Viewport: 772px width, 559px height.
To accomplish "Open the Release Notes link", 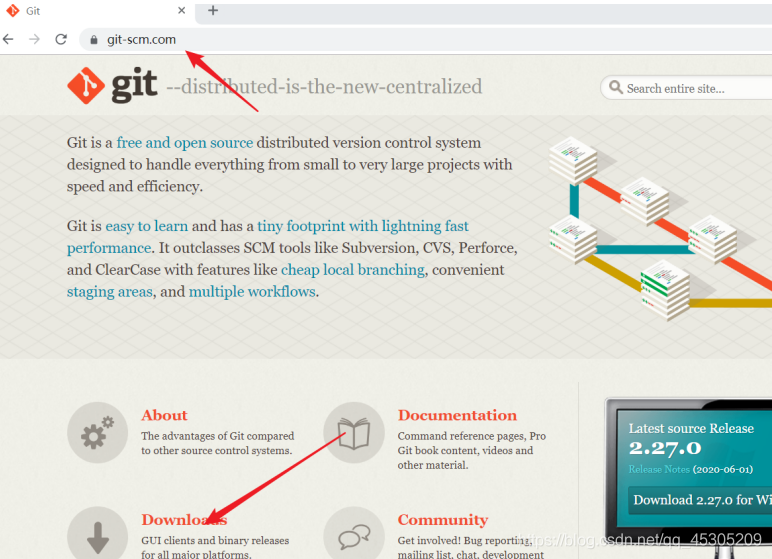I will click(x=659, y=469).
